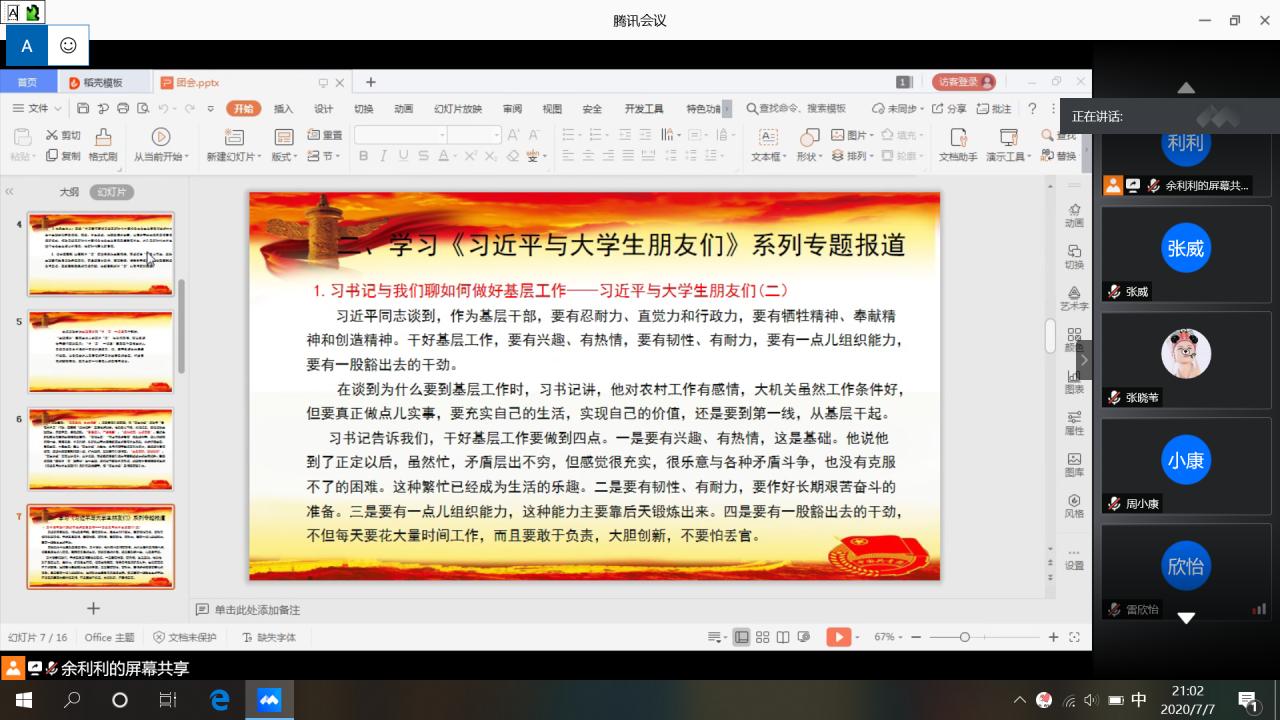
Task: Toggle italic text formatting
Action: click(384, 156)
